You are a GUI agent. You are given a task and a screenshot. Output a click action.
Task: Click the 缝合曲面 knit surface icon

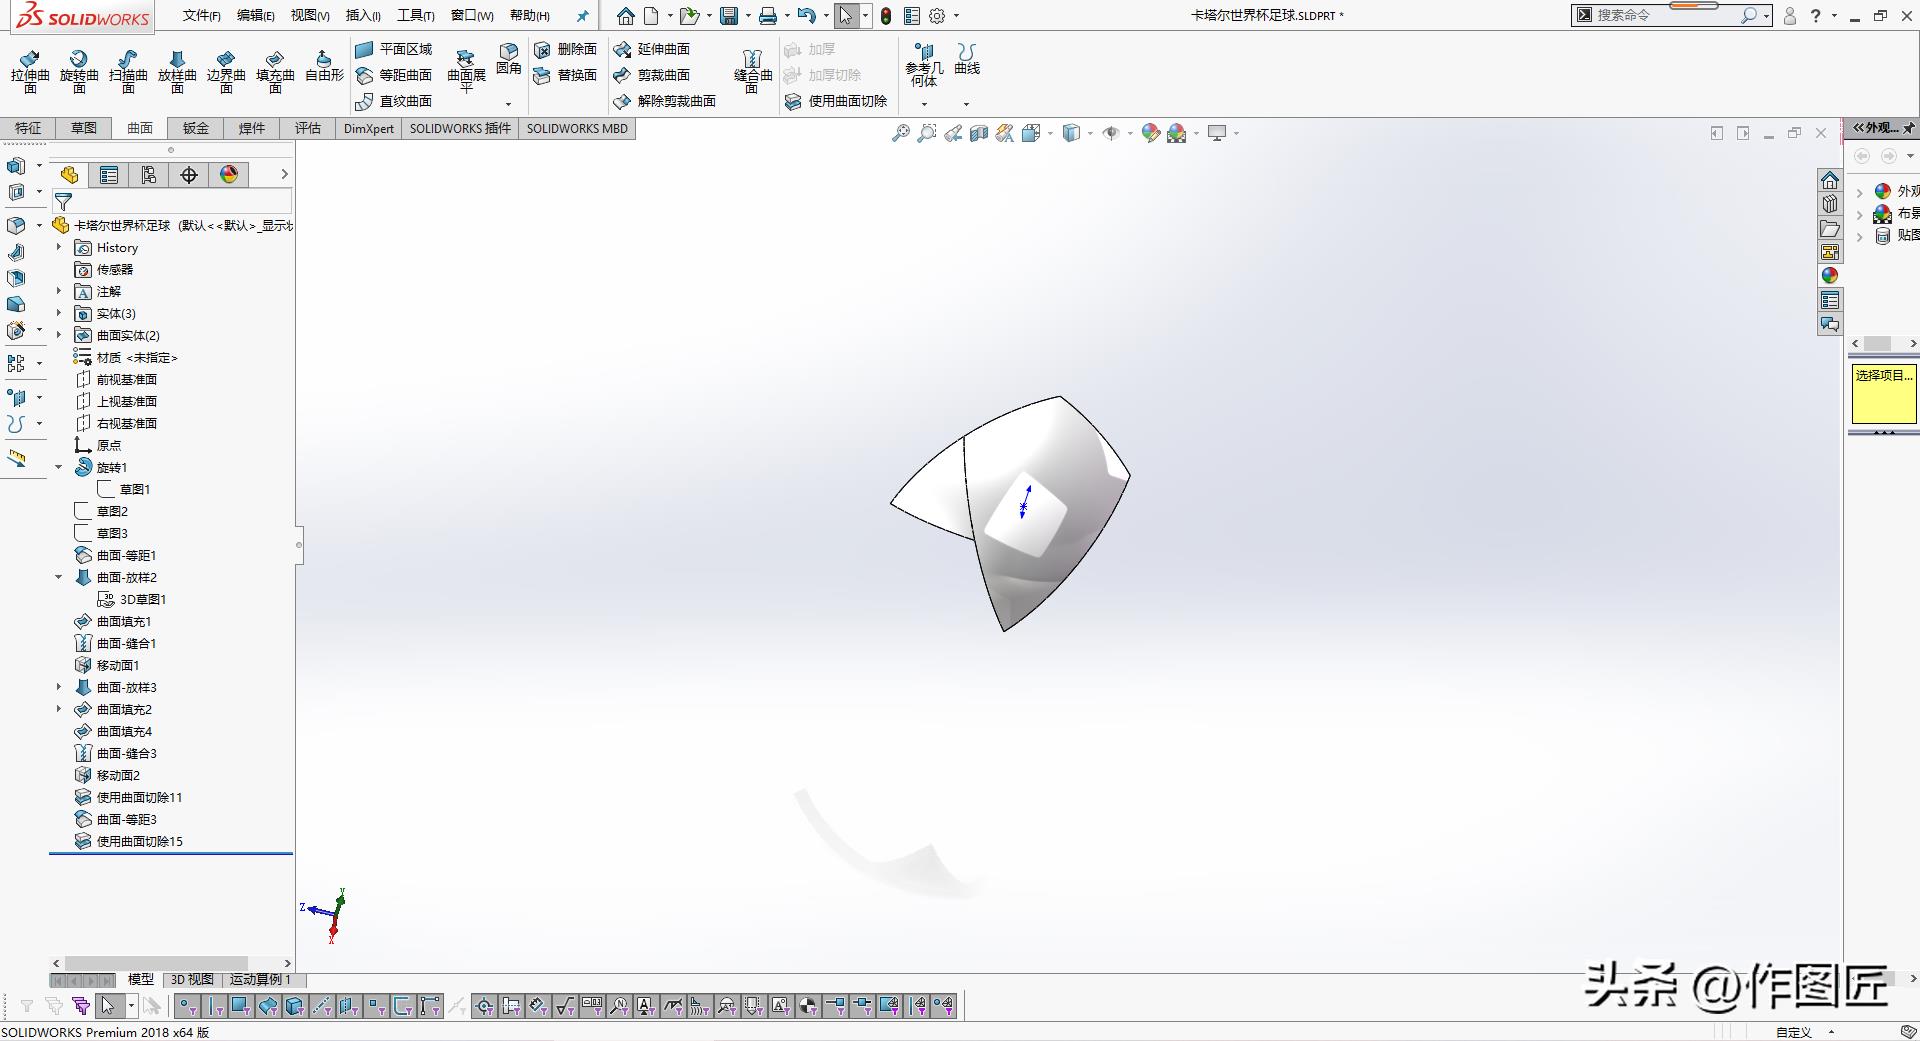(x=752, y=70)
